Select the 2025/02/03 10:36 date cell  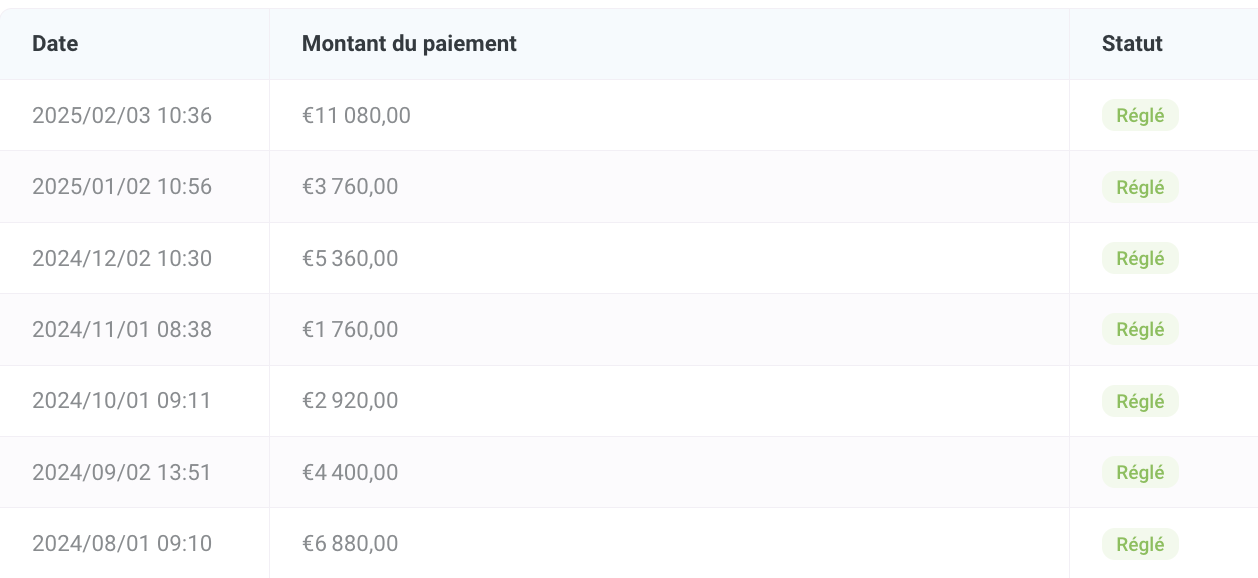[x=122, y=116]
